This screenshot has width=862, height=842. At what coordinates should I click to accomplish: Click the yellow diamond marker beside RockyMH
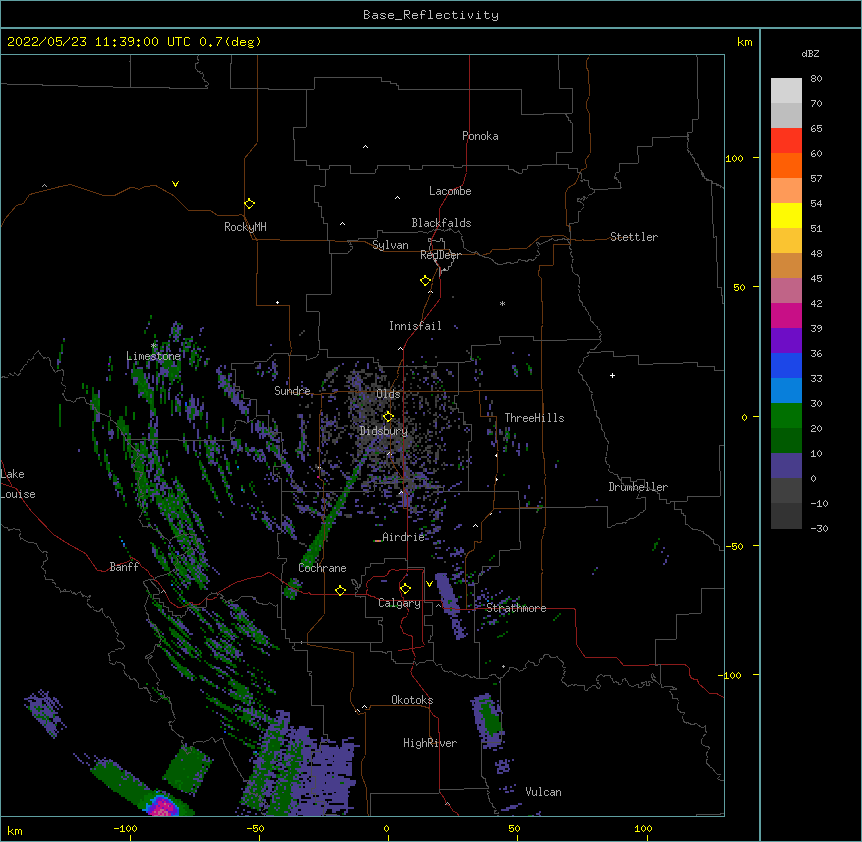click(x=250, y=204)
